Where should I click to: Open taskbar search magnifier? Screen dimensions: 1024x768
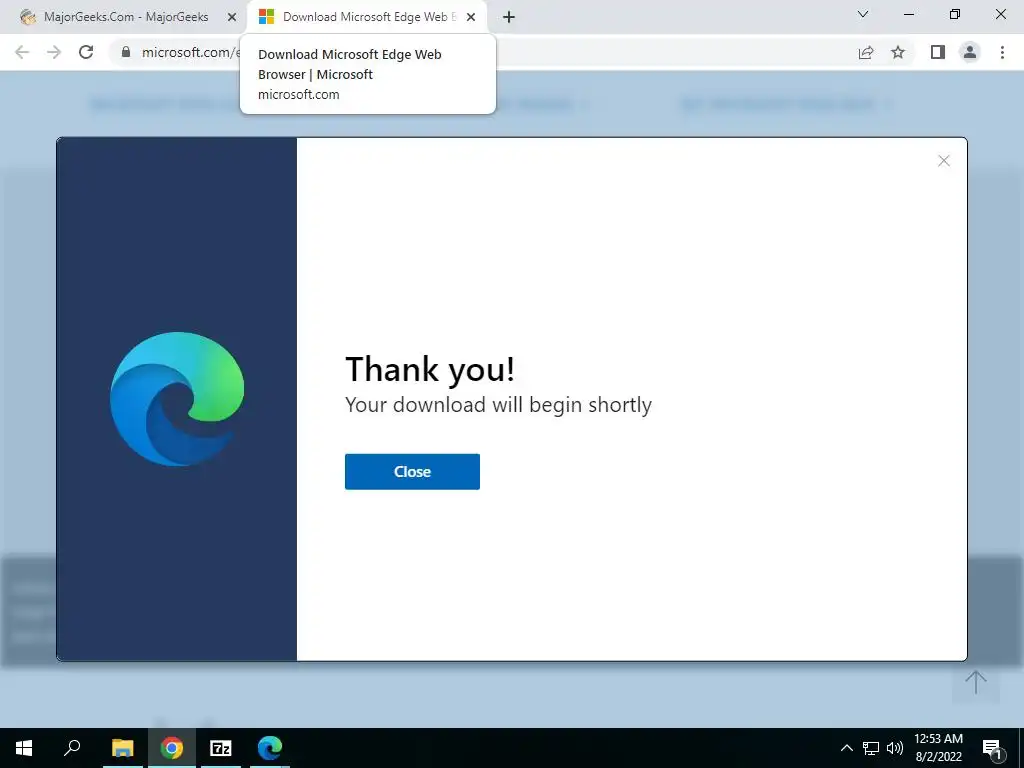[72, 748]
